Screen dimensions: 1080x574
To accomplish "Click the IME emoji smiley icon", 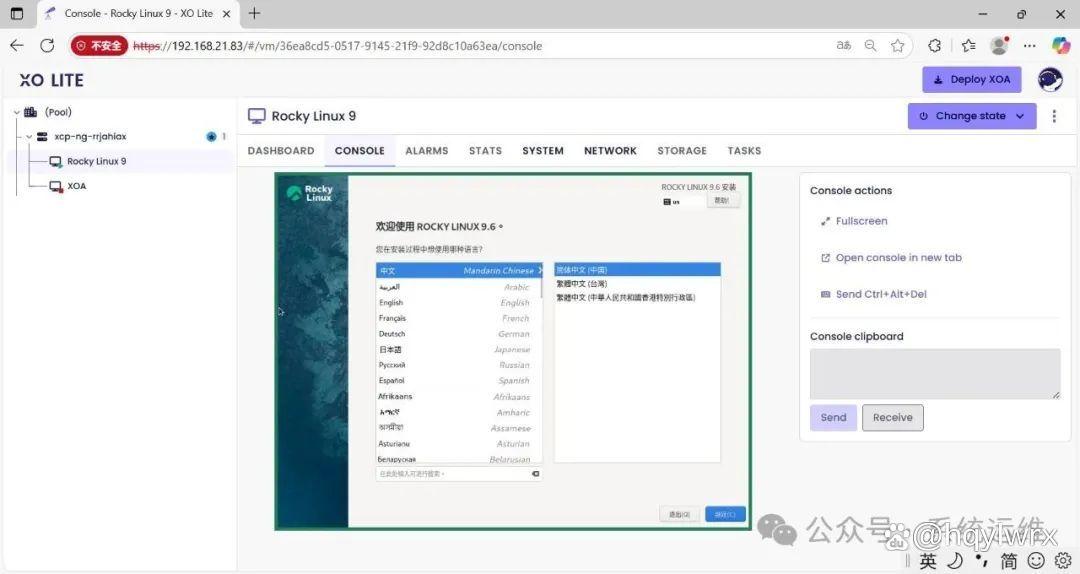I will [1036, 561].
